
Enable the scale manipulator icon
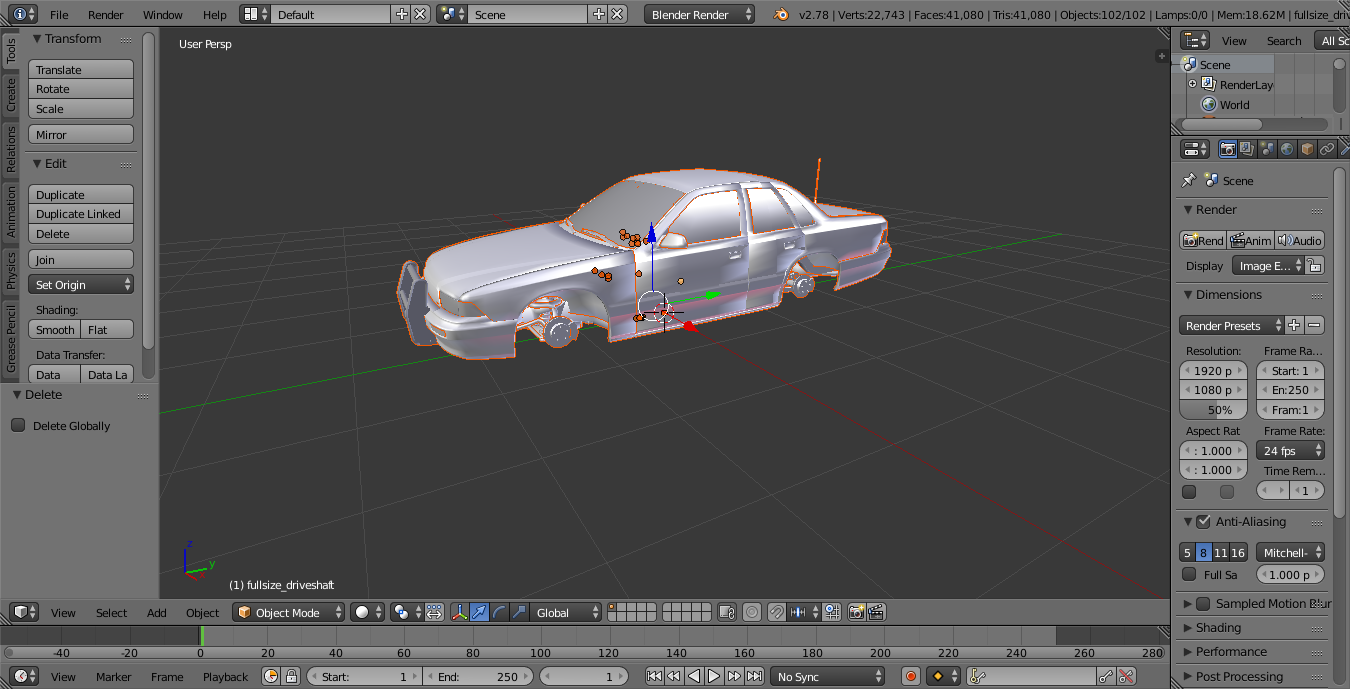click(518, 612)
